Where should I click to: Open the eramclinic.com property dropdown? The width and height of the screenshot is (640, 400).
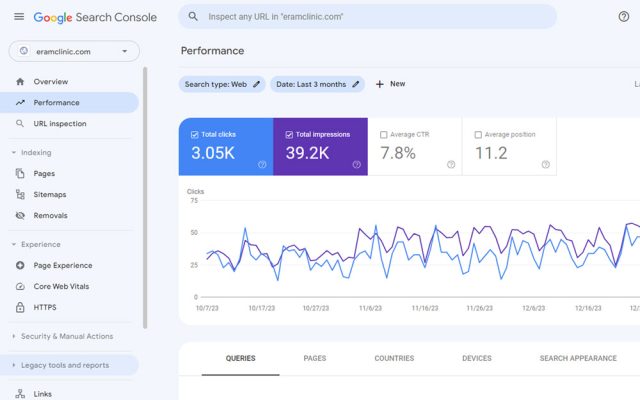pos(74,51)
